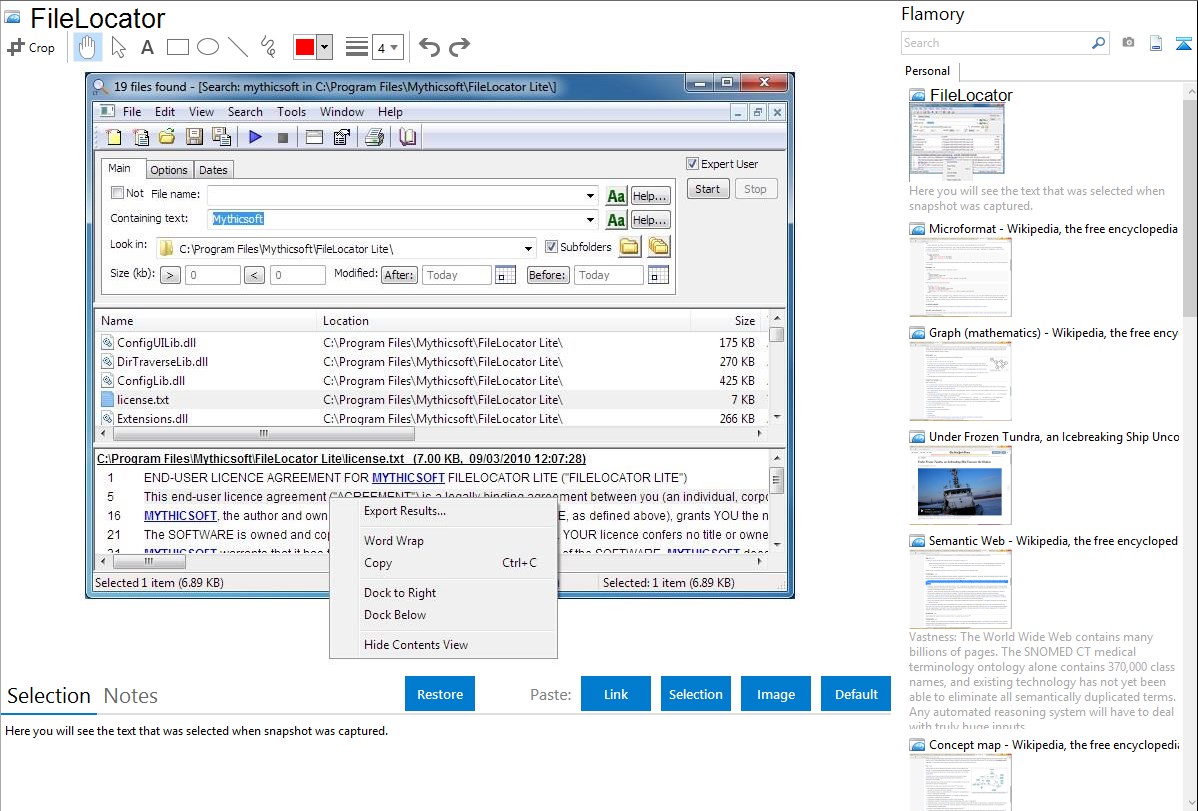Click the line style icon
1198x811 pixels.
356,47
